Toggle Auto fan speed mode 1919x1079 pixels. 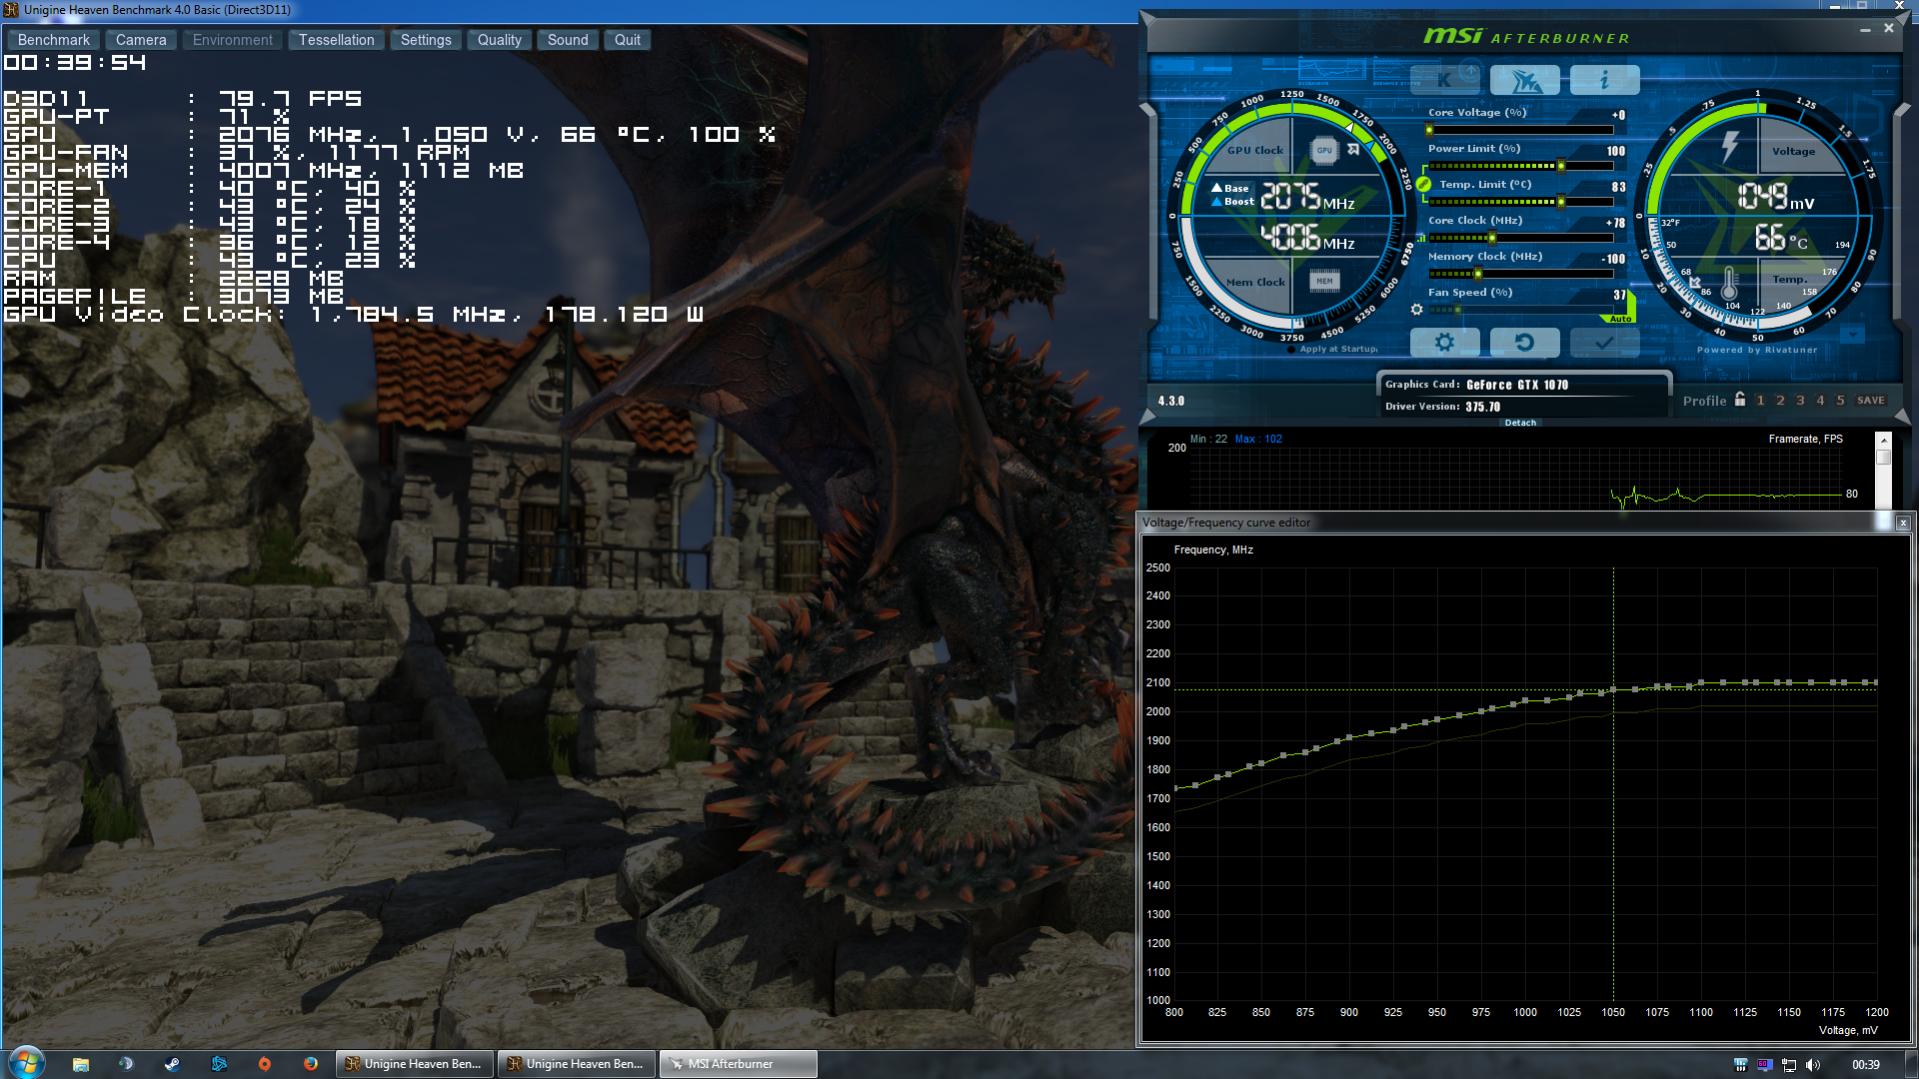point(1621,319)
